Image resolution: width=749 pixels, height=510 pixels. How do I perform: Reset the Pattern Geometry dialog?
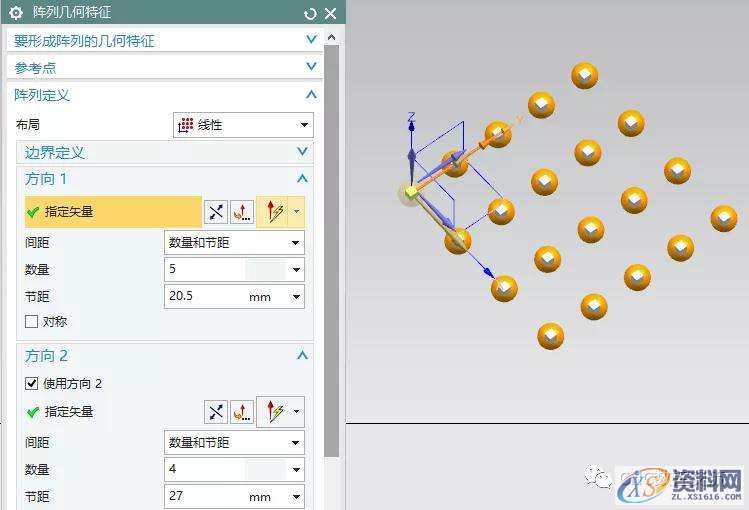click(x=310, y=13)
